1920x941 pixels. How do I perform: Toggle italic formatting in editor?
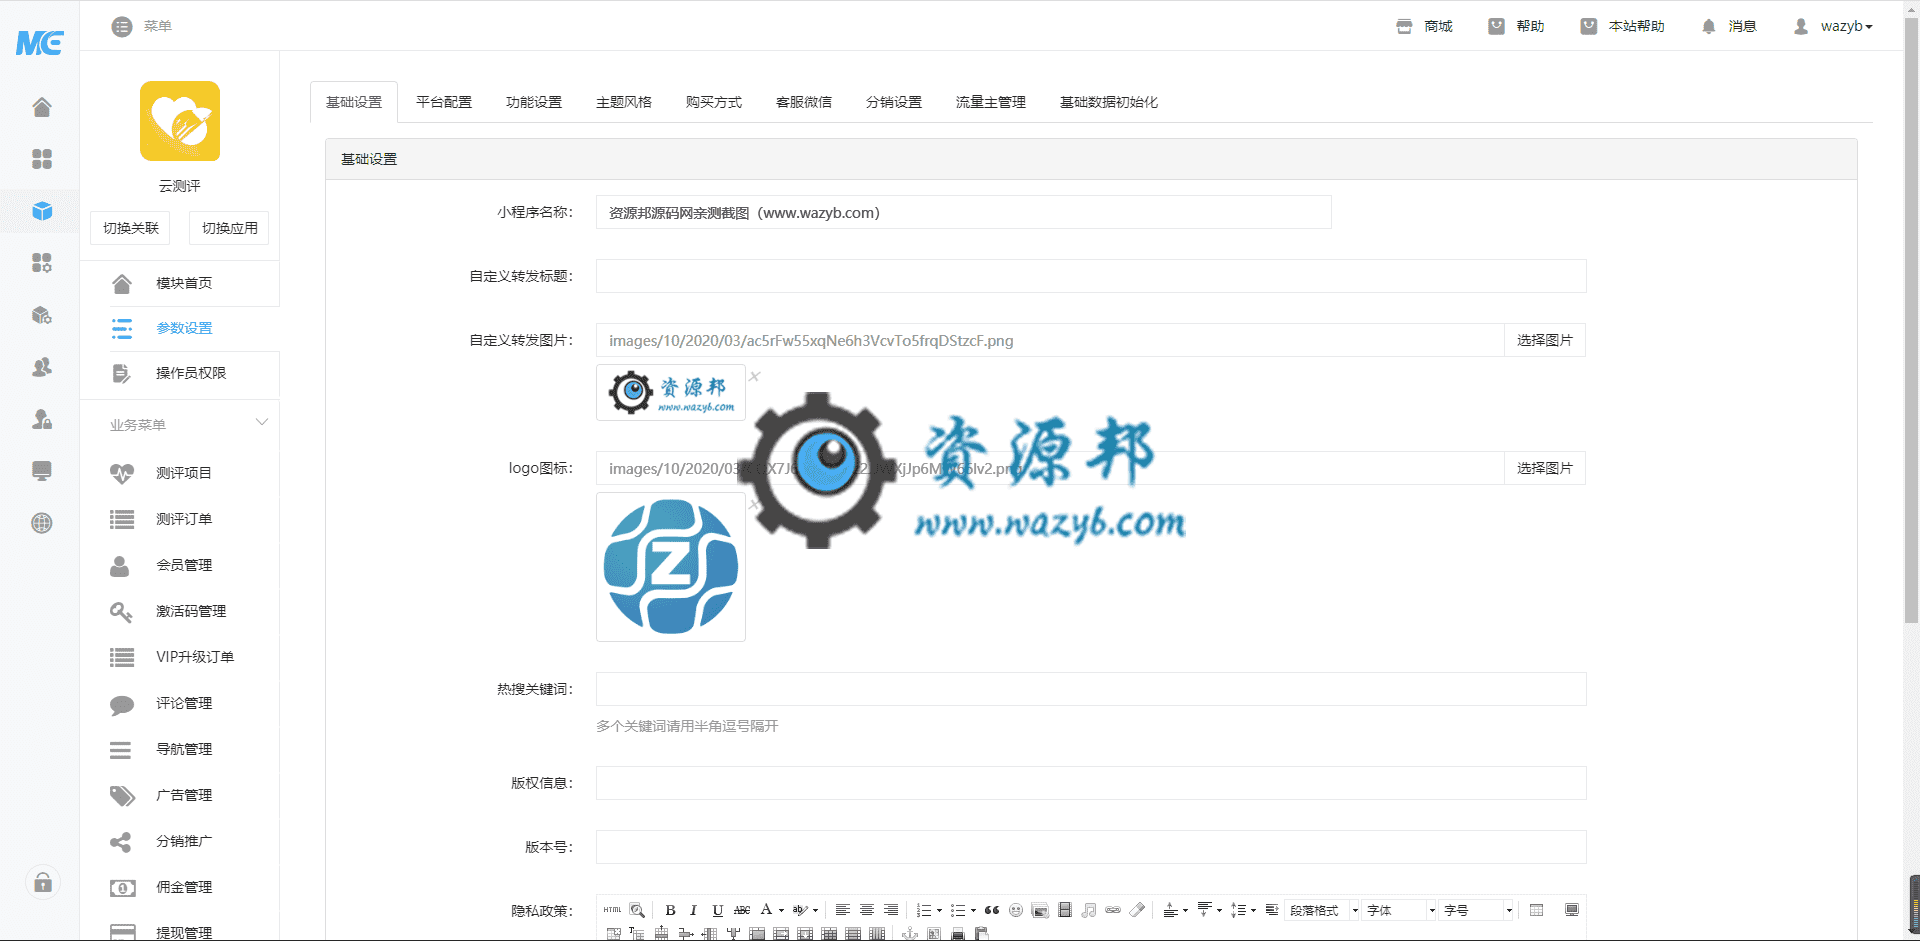point(693,910)
